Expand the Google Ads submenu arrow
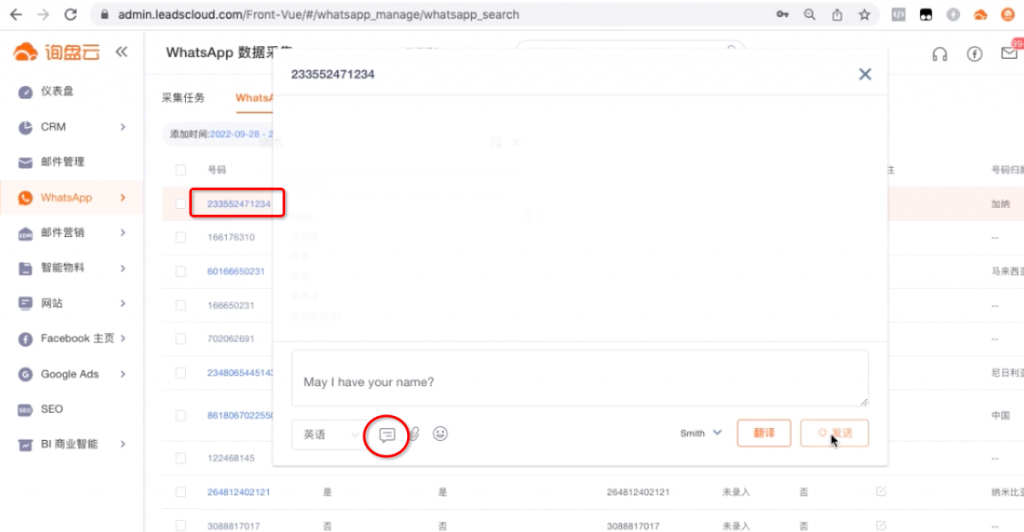The image size is (1024, 532). click(x=123, y=374)
